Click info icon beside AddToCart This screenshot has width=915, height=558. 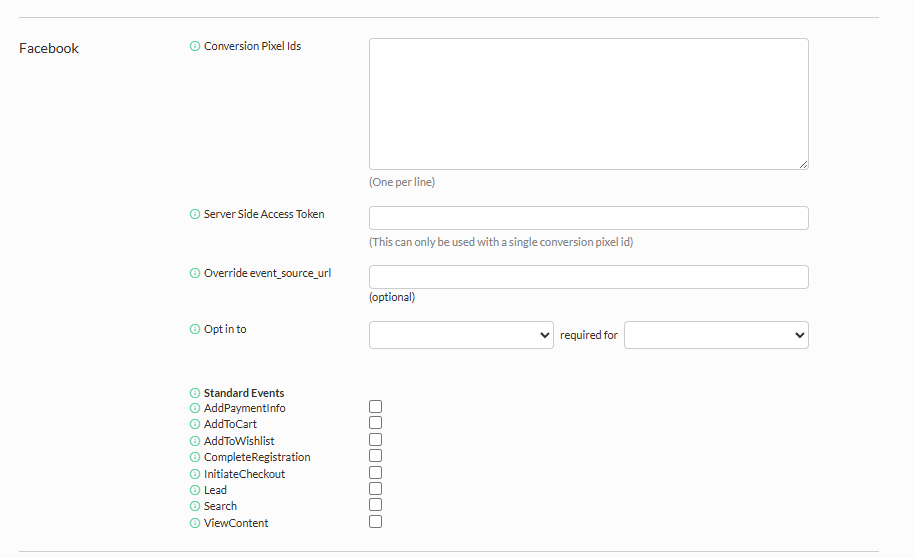click(x=195, y=424)
